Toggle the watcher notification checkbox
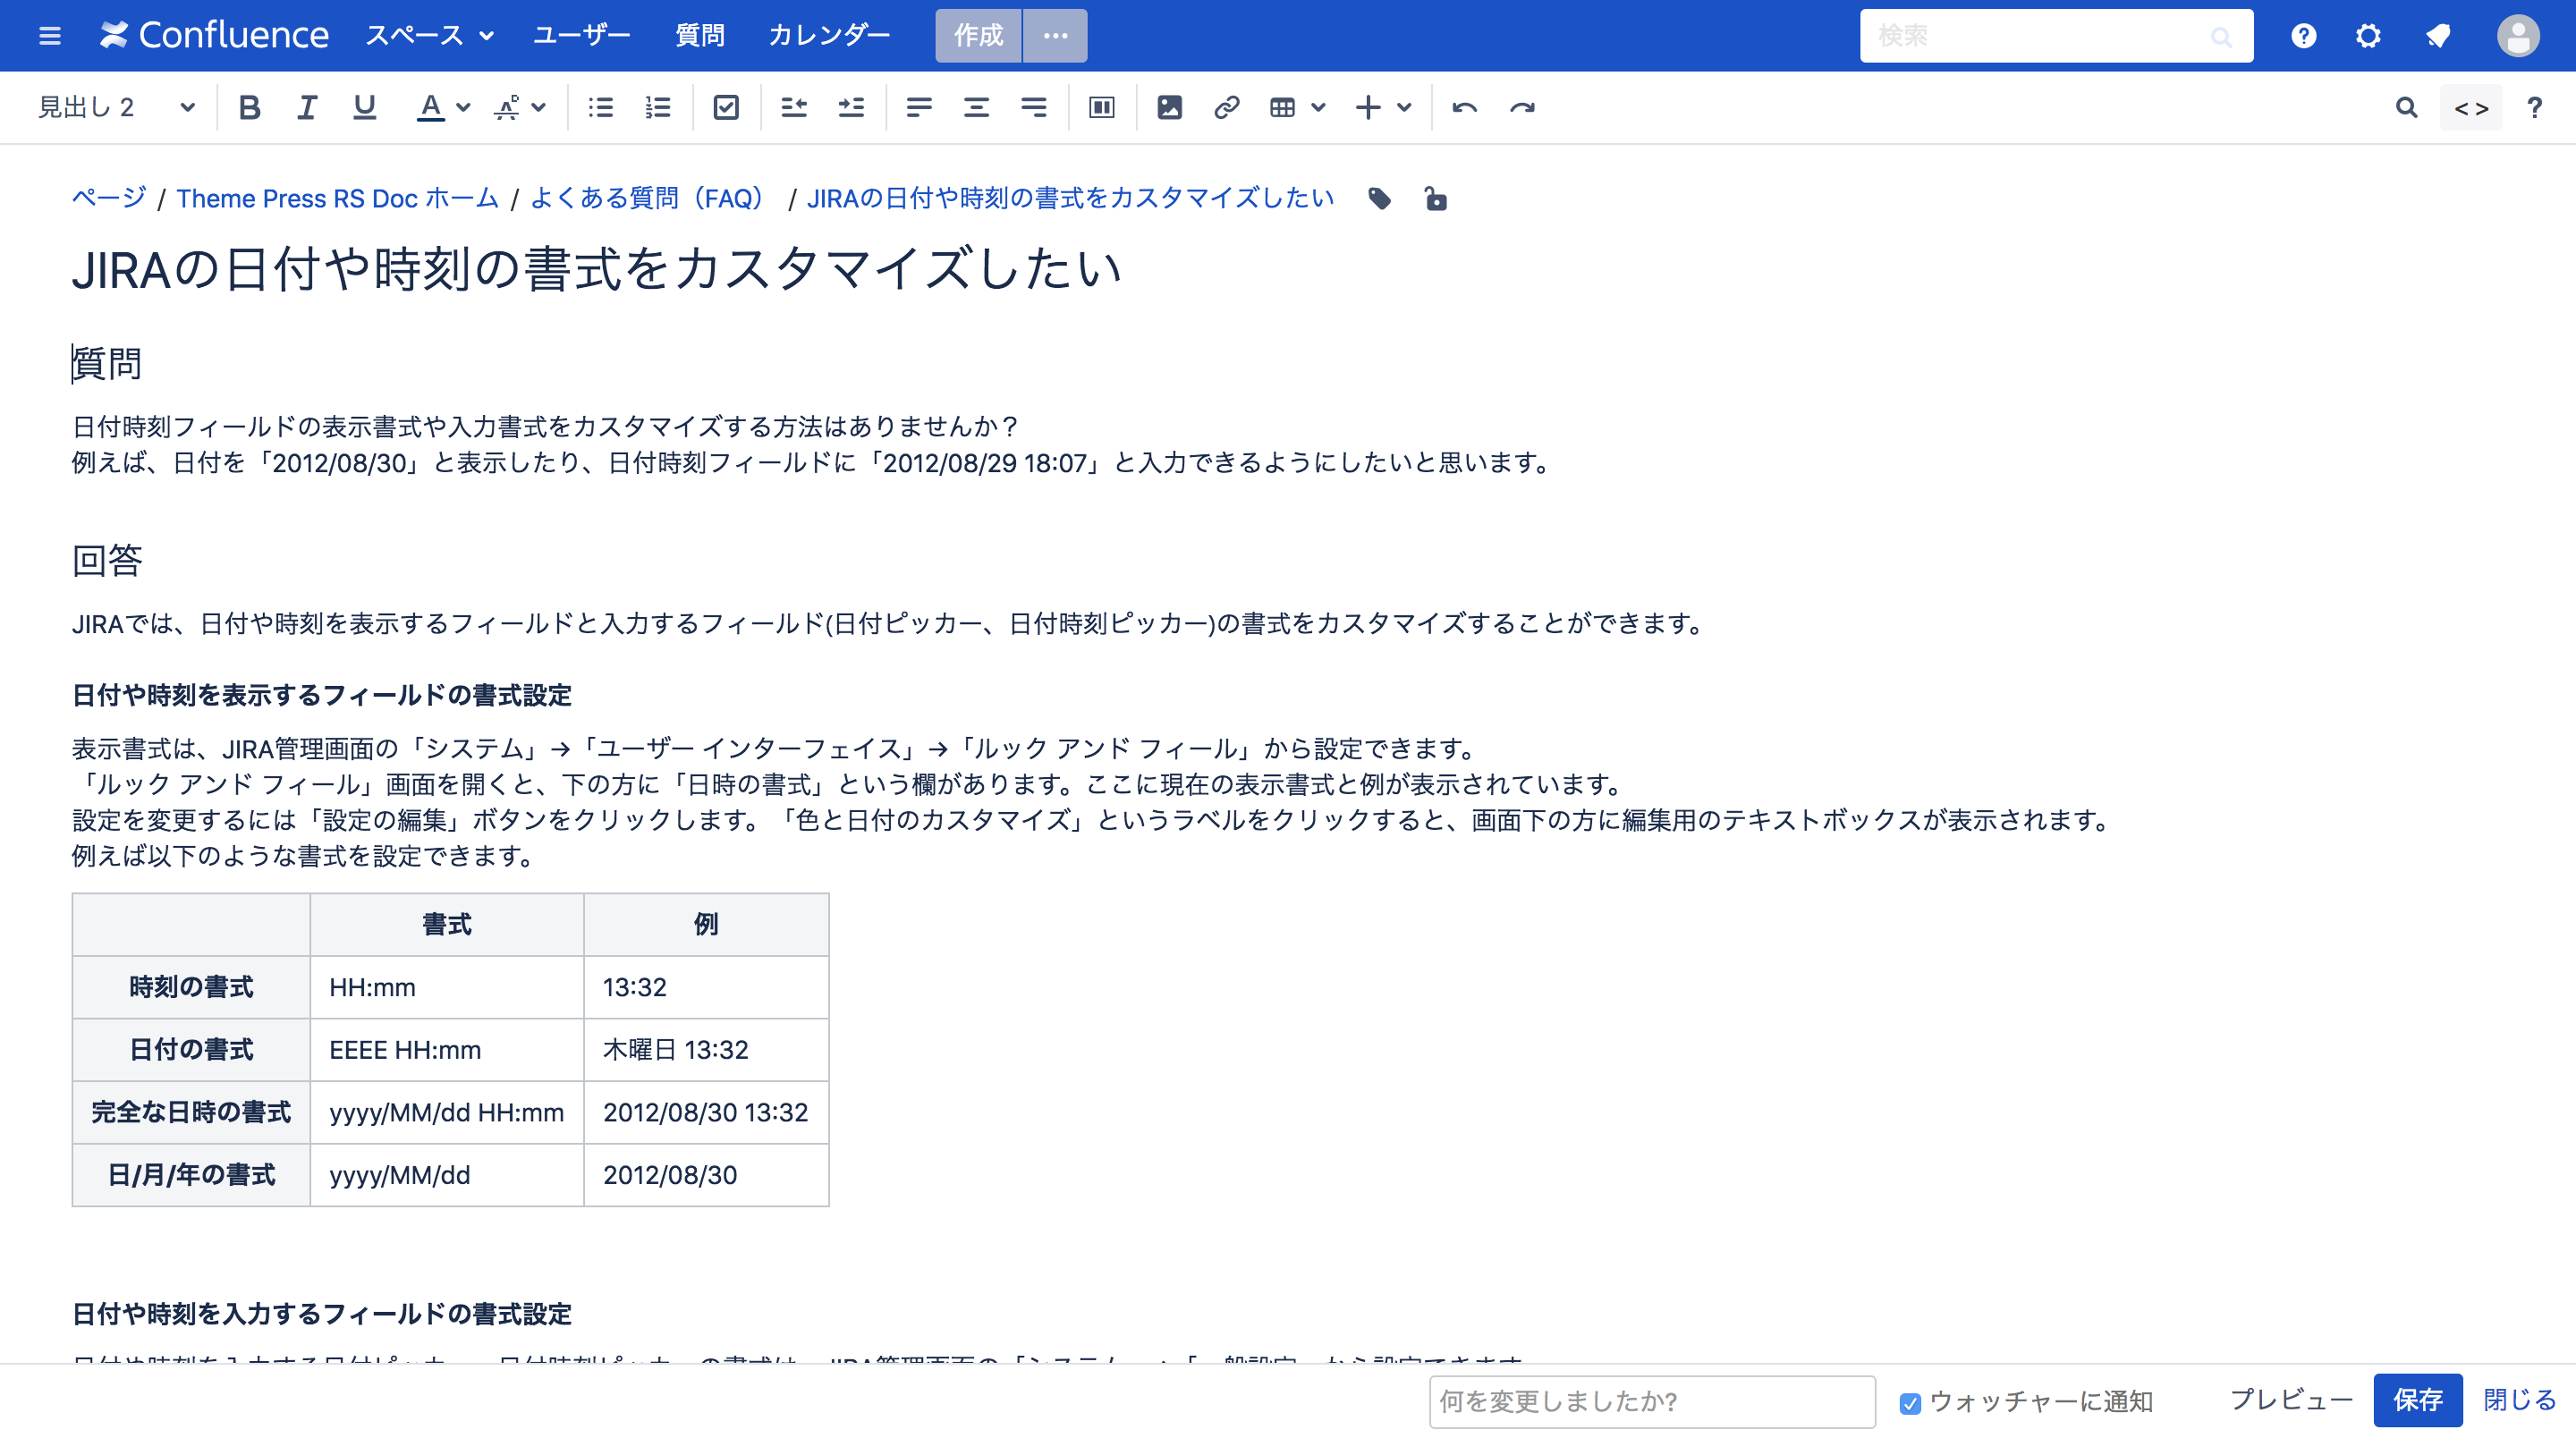Image resolution: width=2576 pixels, height=1438 pixels. [x=1910, y=1403]
